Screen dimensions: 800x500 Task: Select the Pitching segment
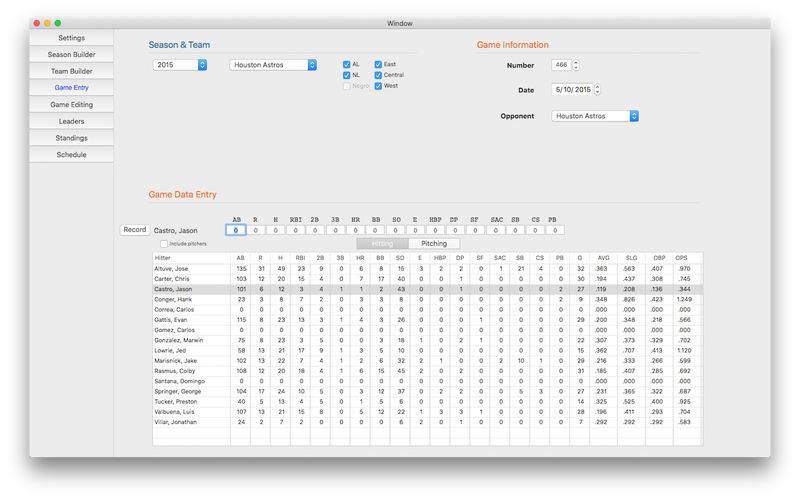[x=434, y=243]
